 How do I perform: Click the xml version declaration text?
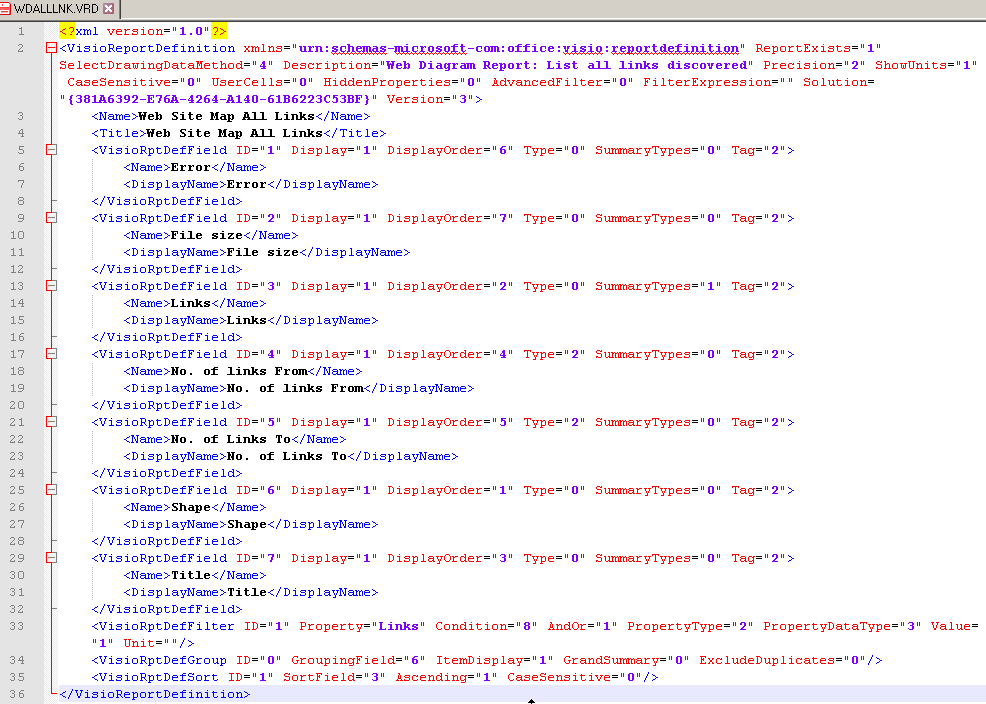coord(143,31)
